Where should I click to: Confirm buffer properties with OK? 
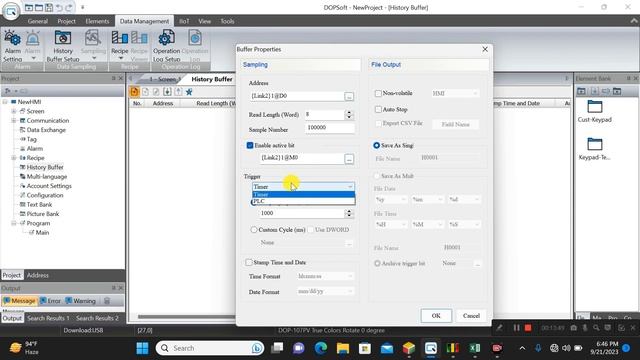[x=436, y=316]
